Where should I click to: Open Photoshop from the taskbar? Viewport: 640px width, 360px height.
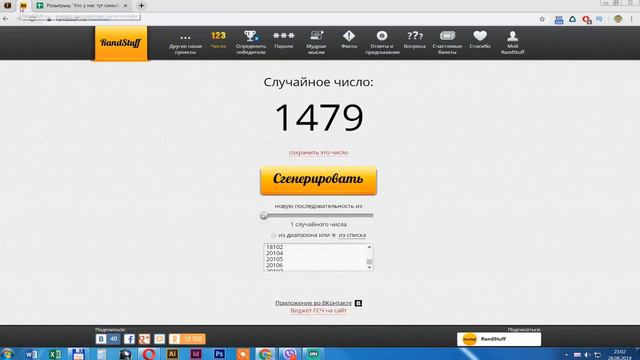pos(219,354)
